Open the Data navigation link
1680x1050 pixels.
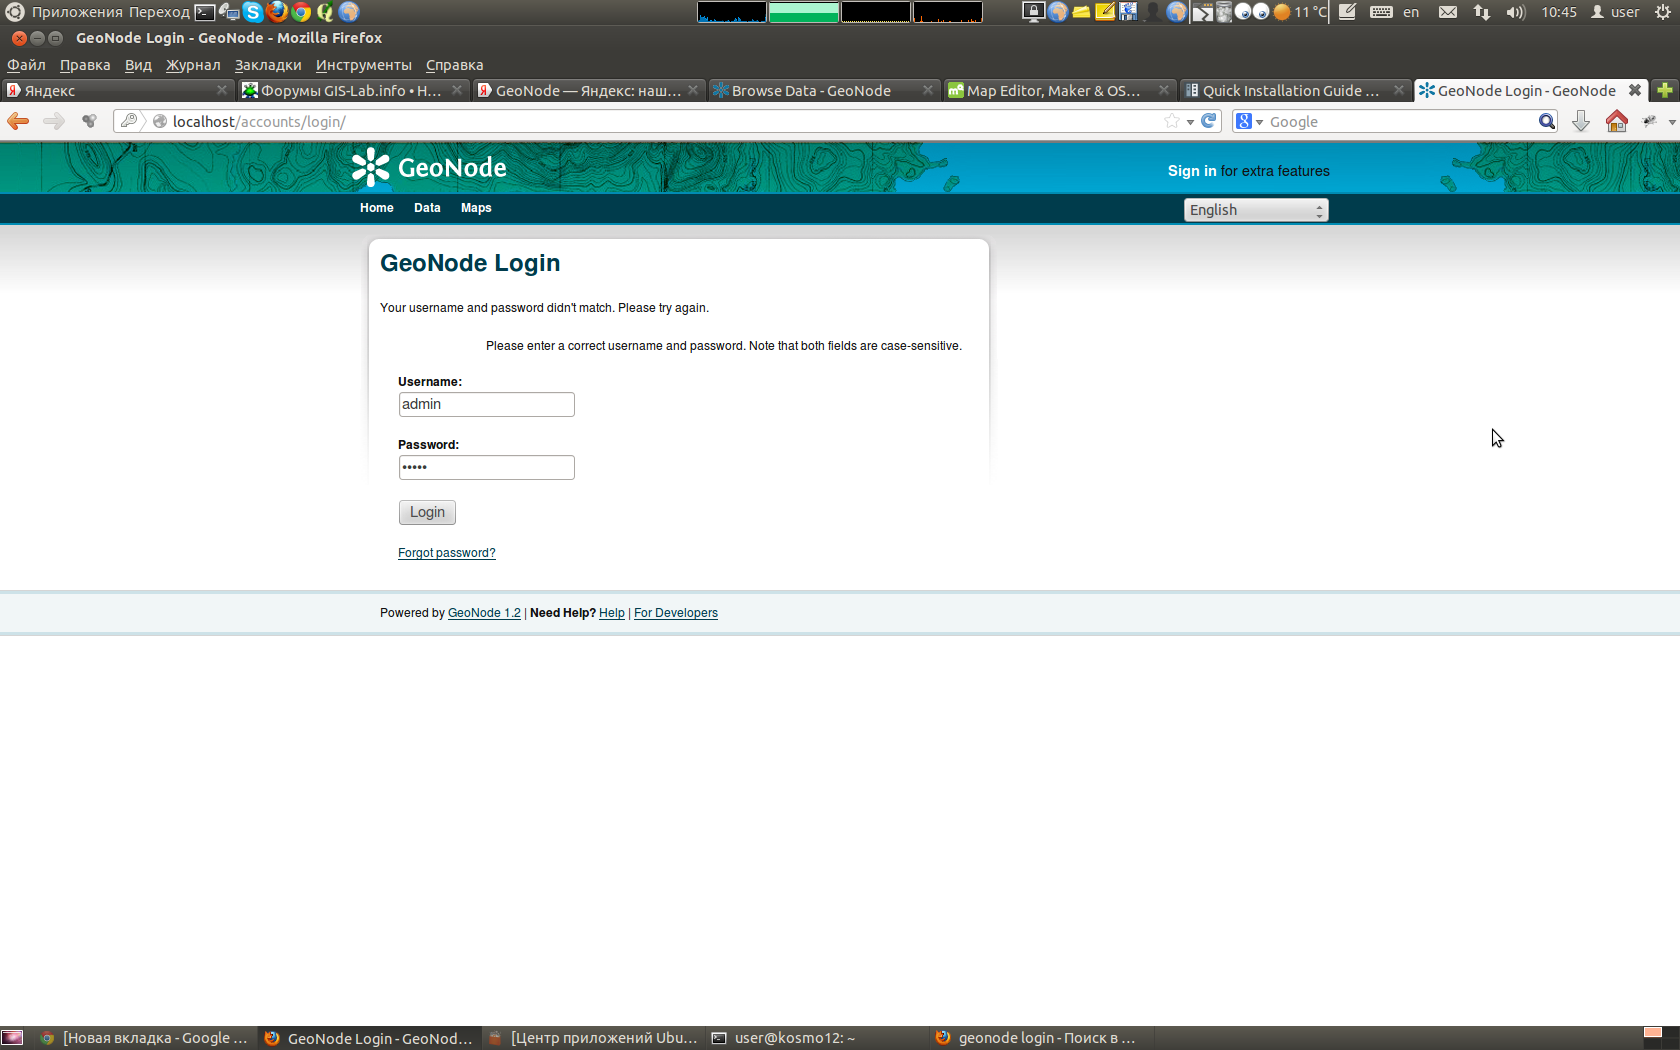(427, 208)
